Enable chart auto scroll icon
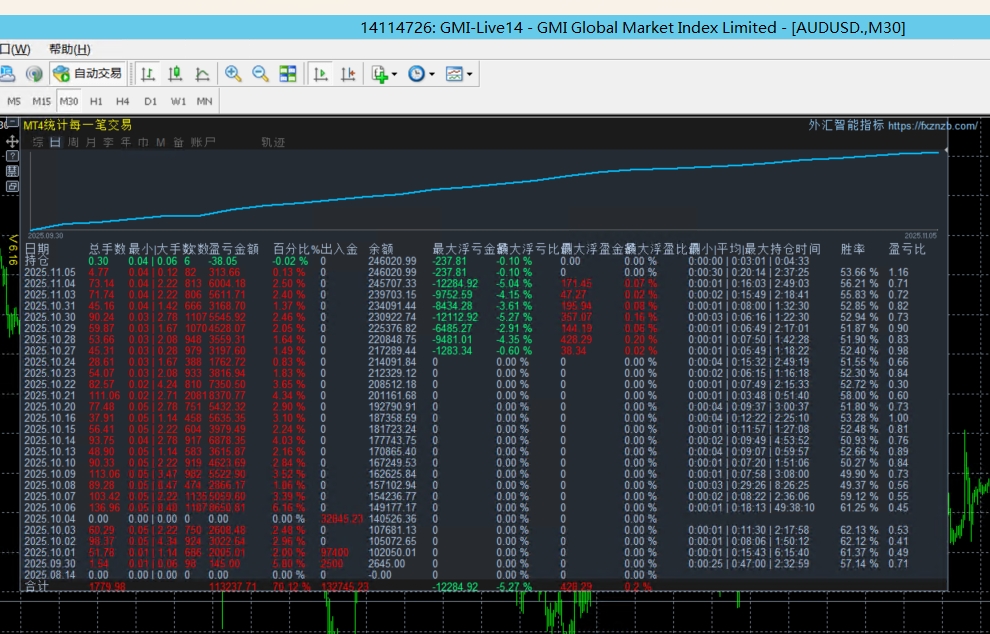990x634 pixels. 321,73
